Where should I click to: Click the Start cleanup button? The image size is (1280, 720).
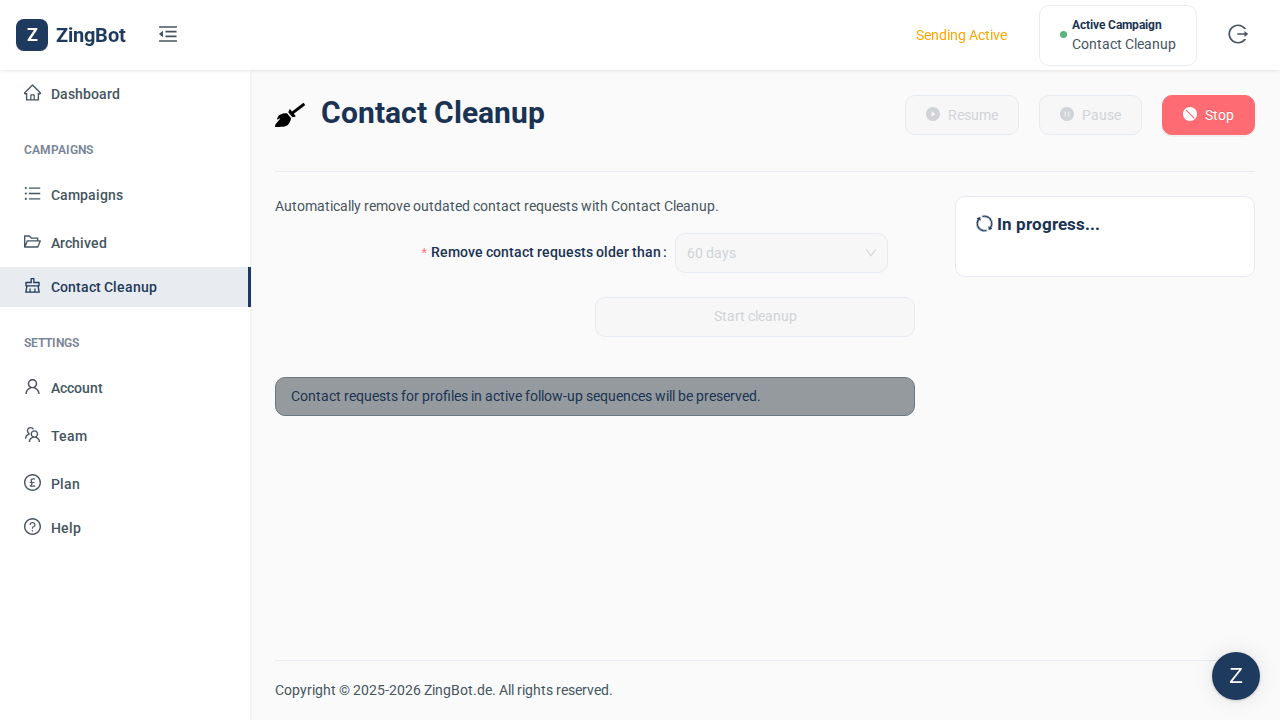pyautogui.click(x=755, y=317)
